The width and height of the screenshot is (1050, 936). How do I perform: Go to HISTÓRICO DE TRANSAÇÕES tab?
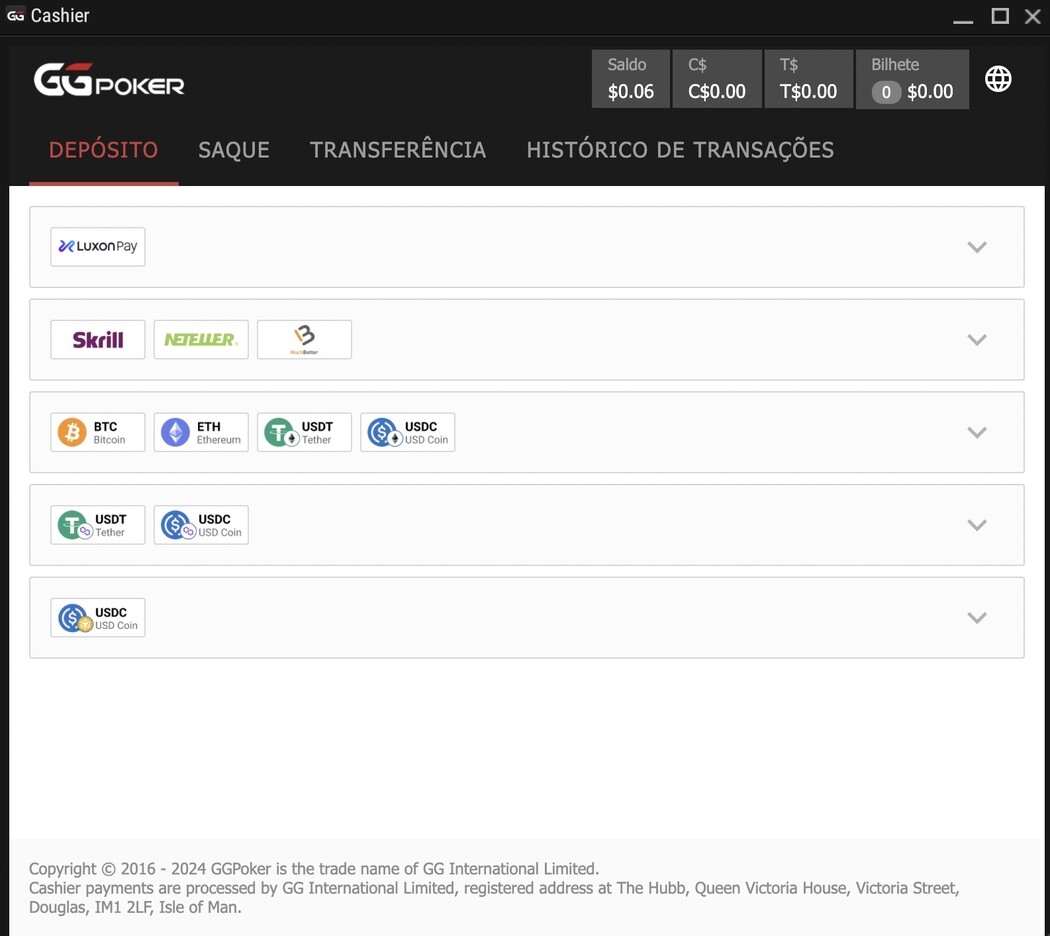pos(680,150)
